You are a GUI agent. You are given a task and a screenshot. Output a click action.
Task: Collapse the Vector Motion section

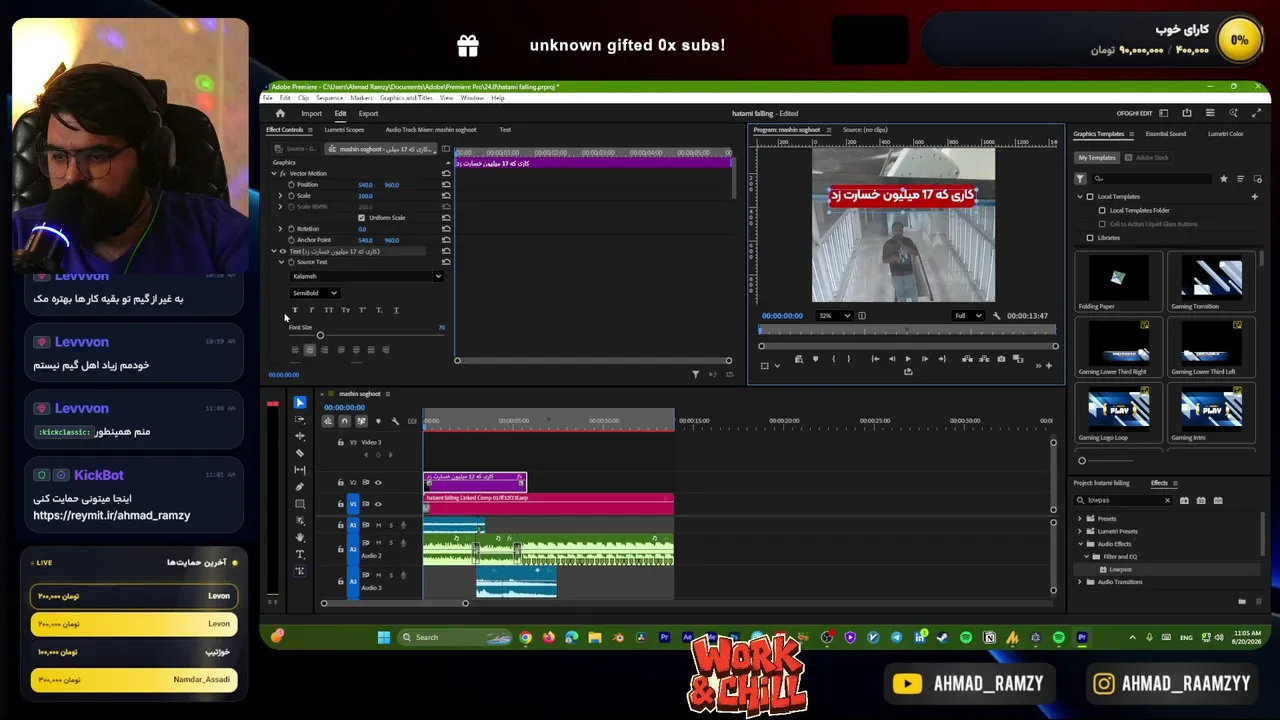coord(274,174)
